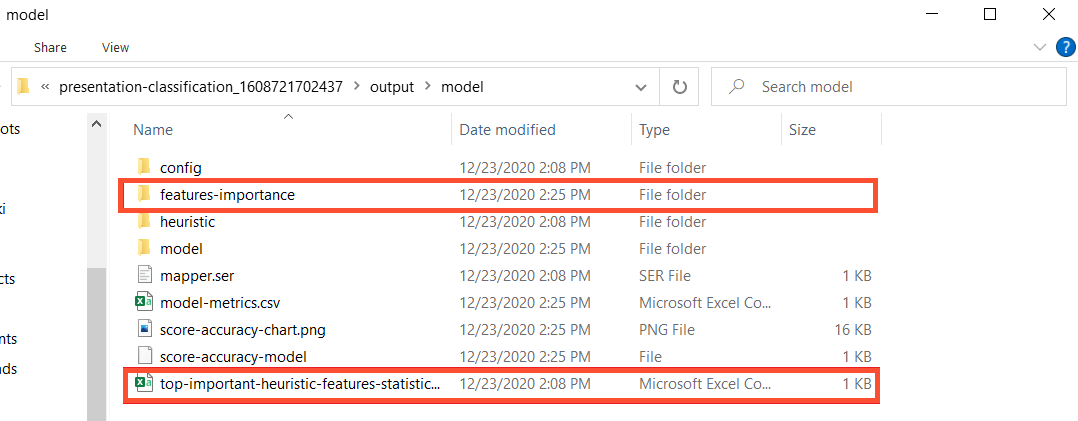Open the address bar history dropdown
The width and height of the screenshot is (1078, 421).
pos(641,87)
